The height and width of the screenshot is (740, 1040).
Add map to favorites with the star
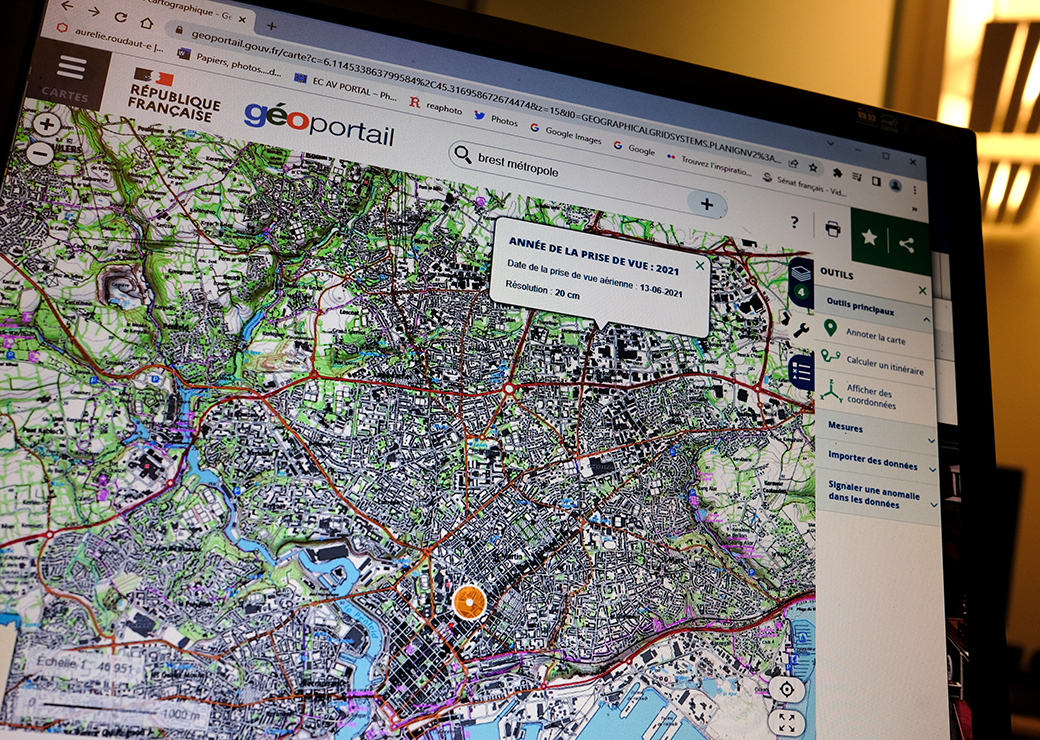pos(869,237)
